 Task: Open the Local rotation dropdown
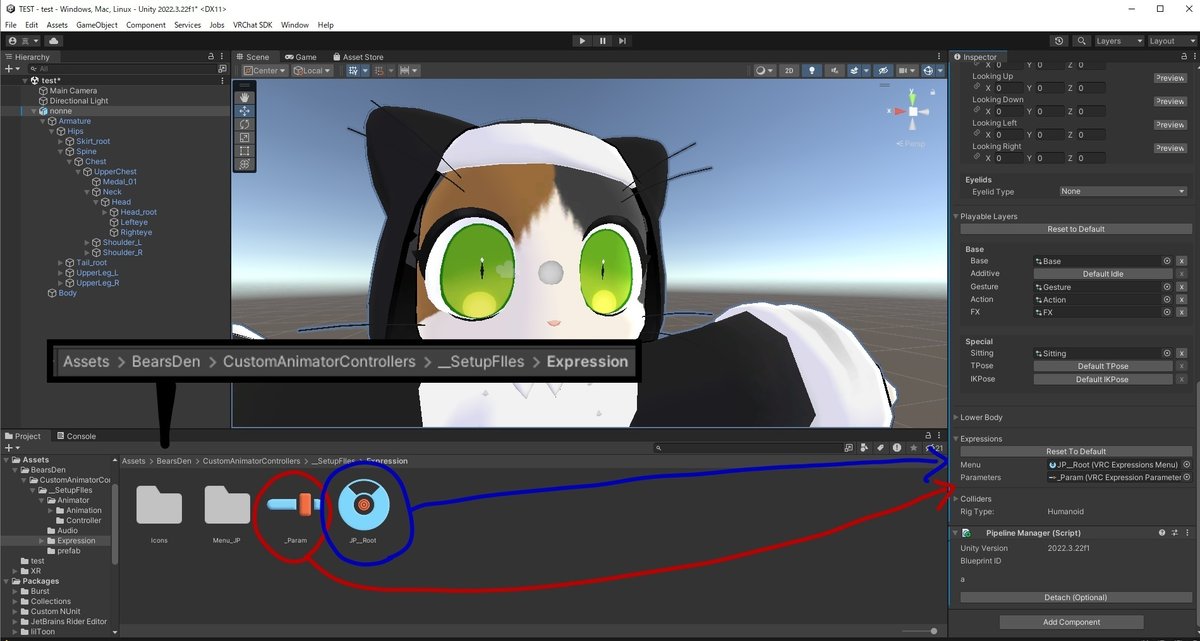(315, 71)
